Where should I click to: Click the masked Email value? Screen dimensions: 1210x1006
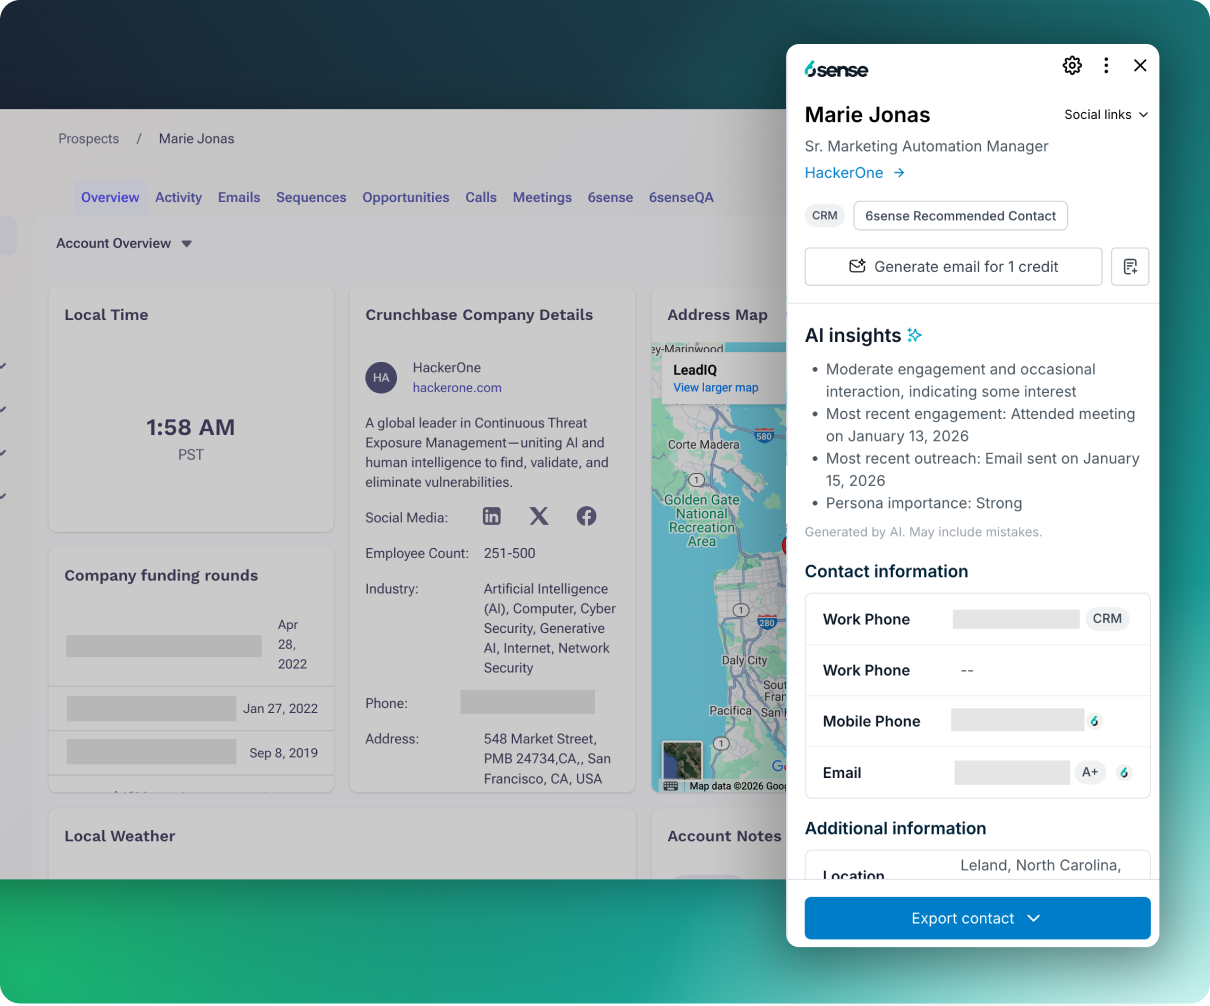(x=1012, y=772)
